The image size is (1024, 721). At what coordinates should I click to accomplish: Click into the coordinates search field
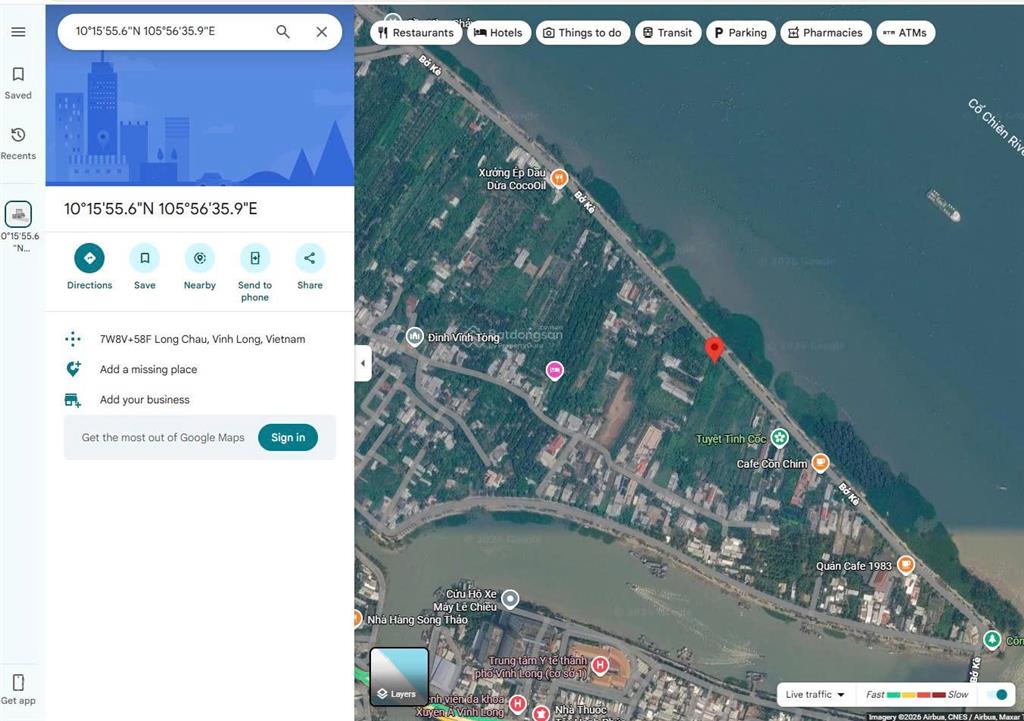170,31
